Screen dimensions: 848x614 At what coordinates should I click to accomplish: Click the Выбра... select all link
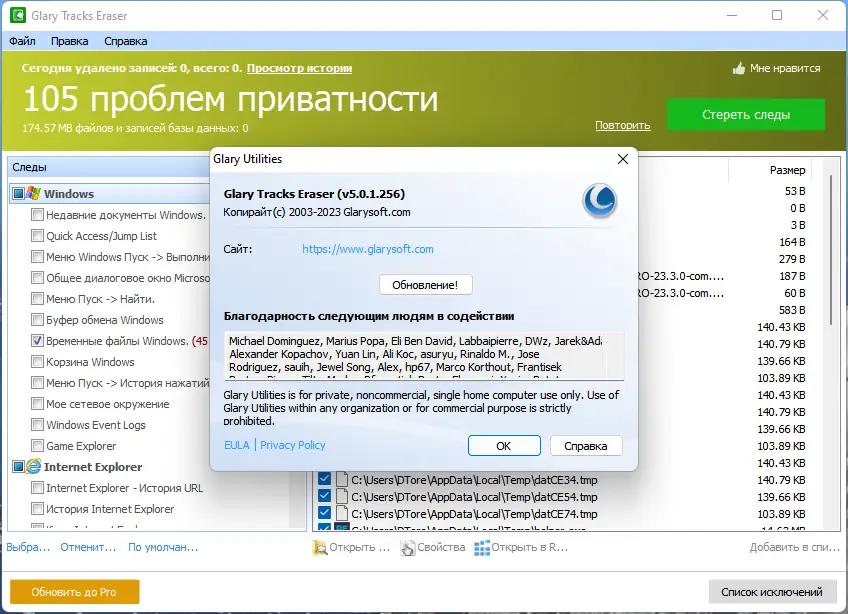point(28,547)
